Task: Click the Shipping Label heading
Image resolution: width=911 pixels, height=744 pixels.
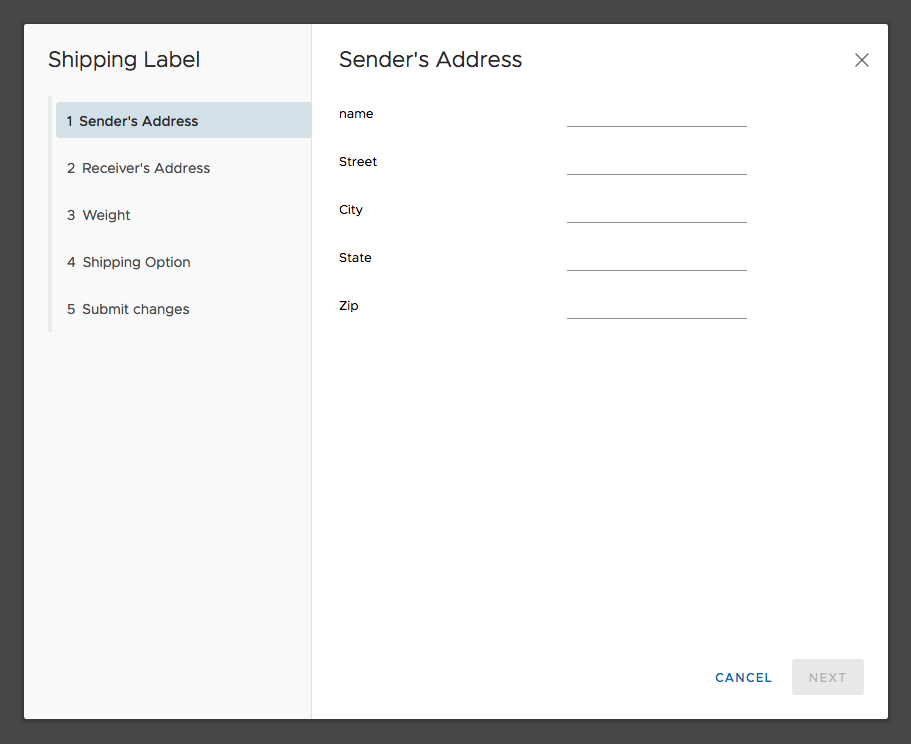Action: [x=124, y=60]
